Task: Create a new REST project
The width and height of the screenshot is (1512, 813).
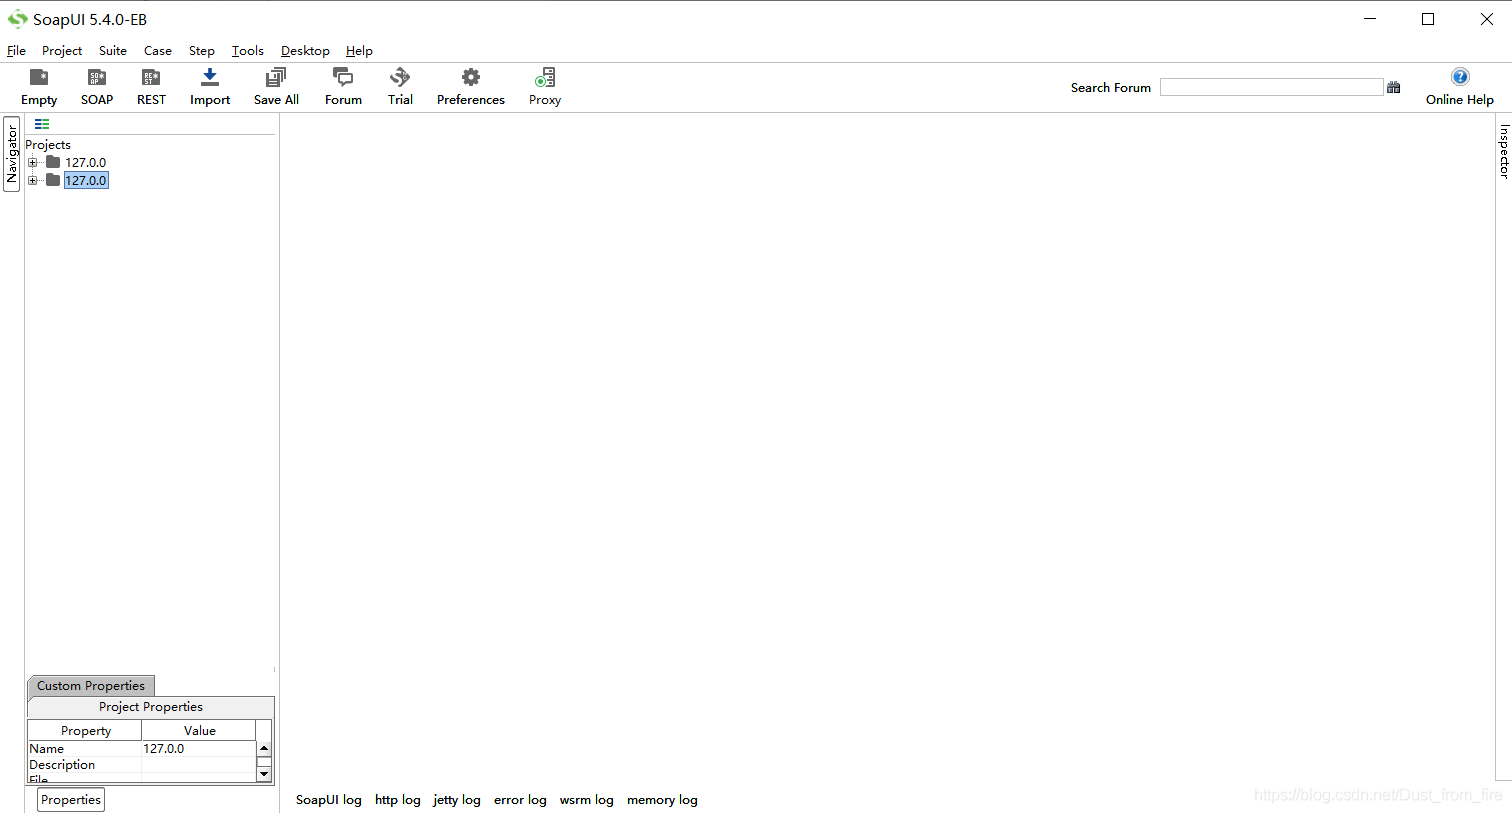Action: point(151,87)
